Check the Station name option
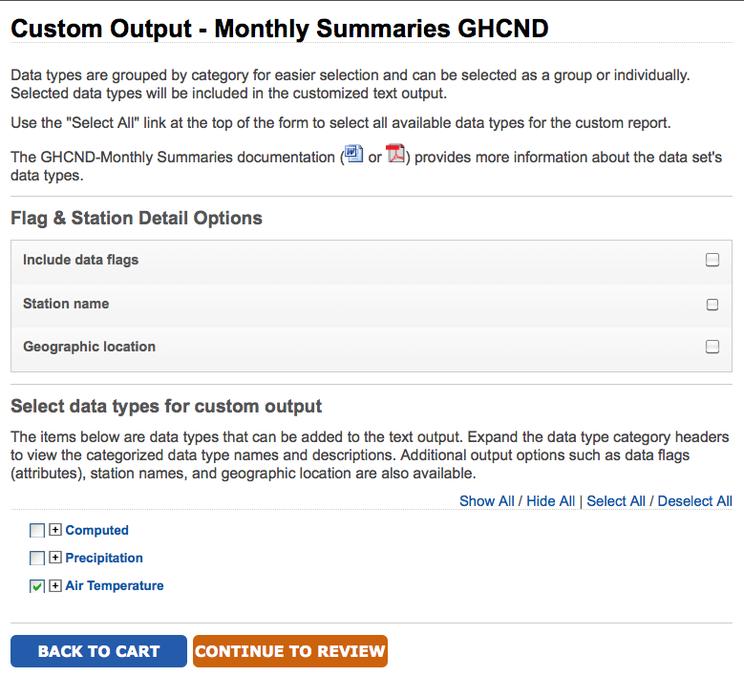Viewport: 744px width, 676px height. tap(712, 304)
